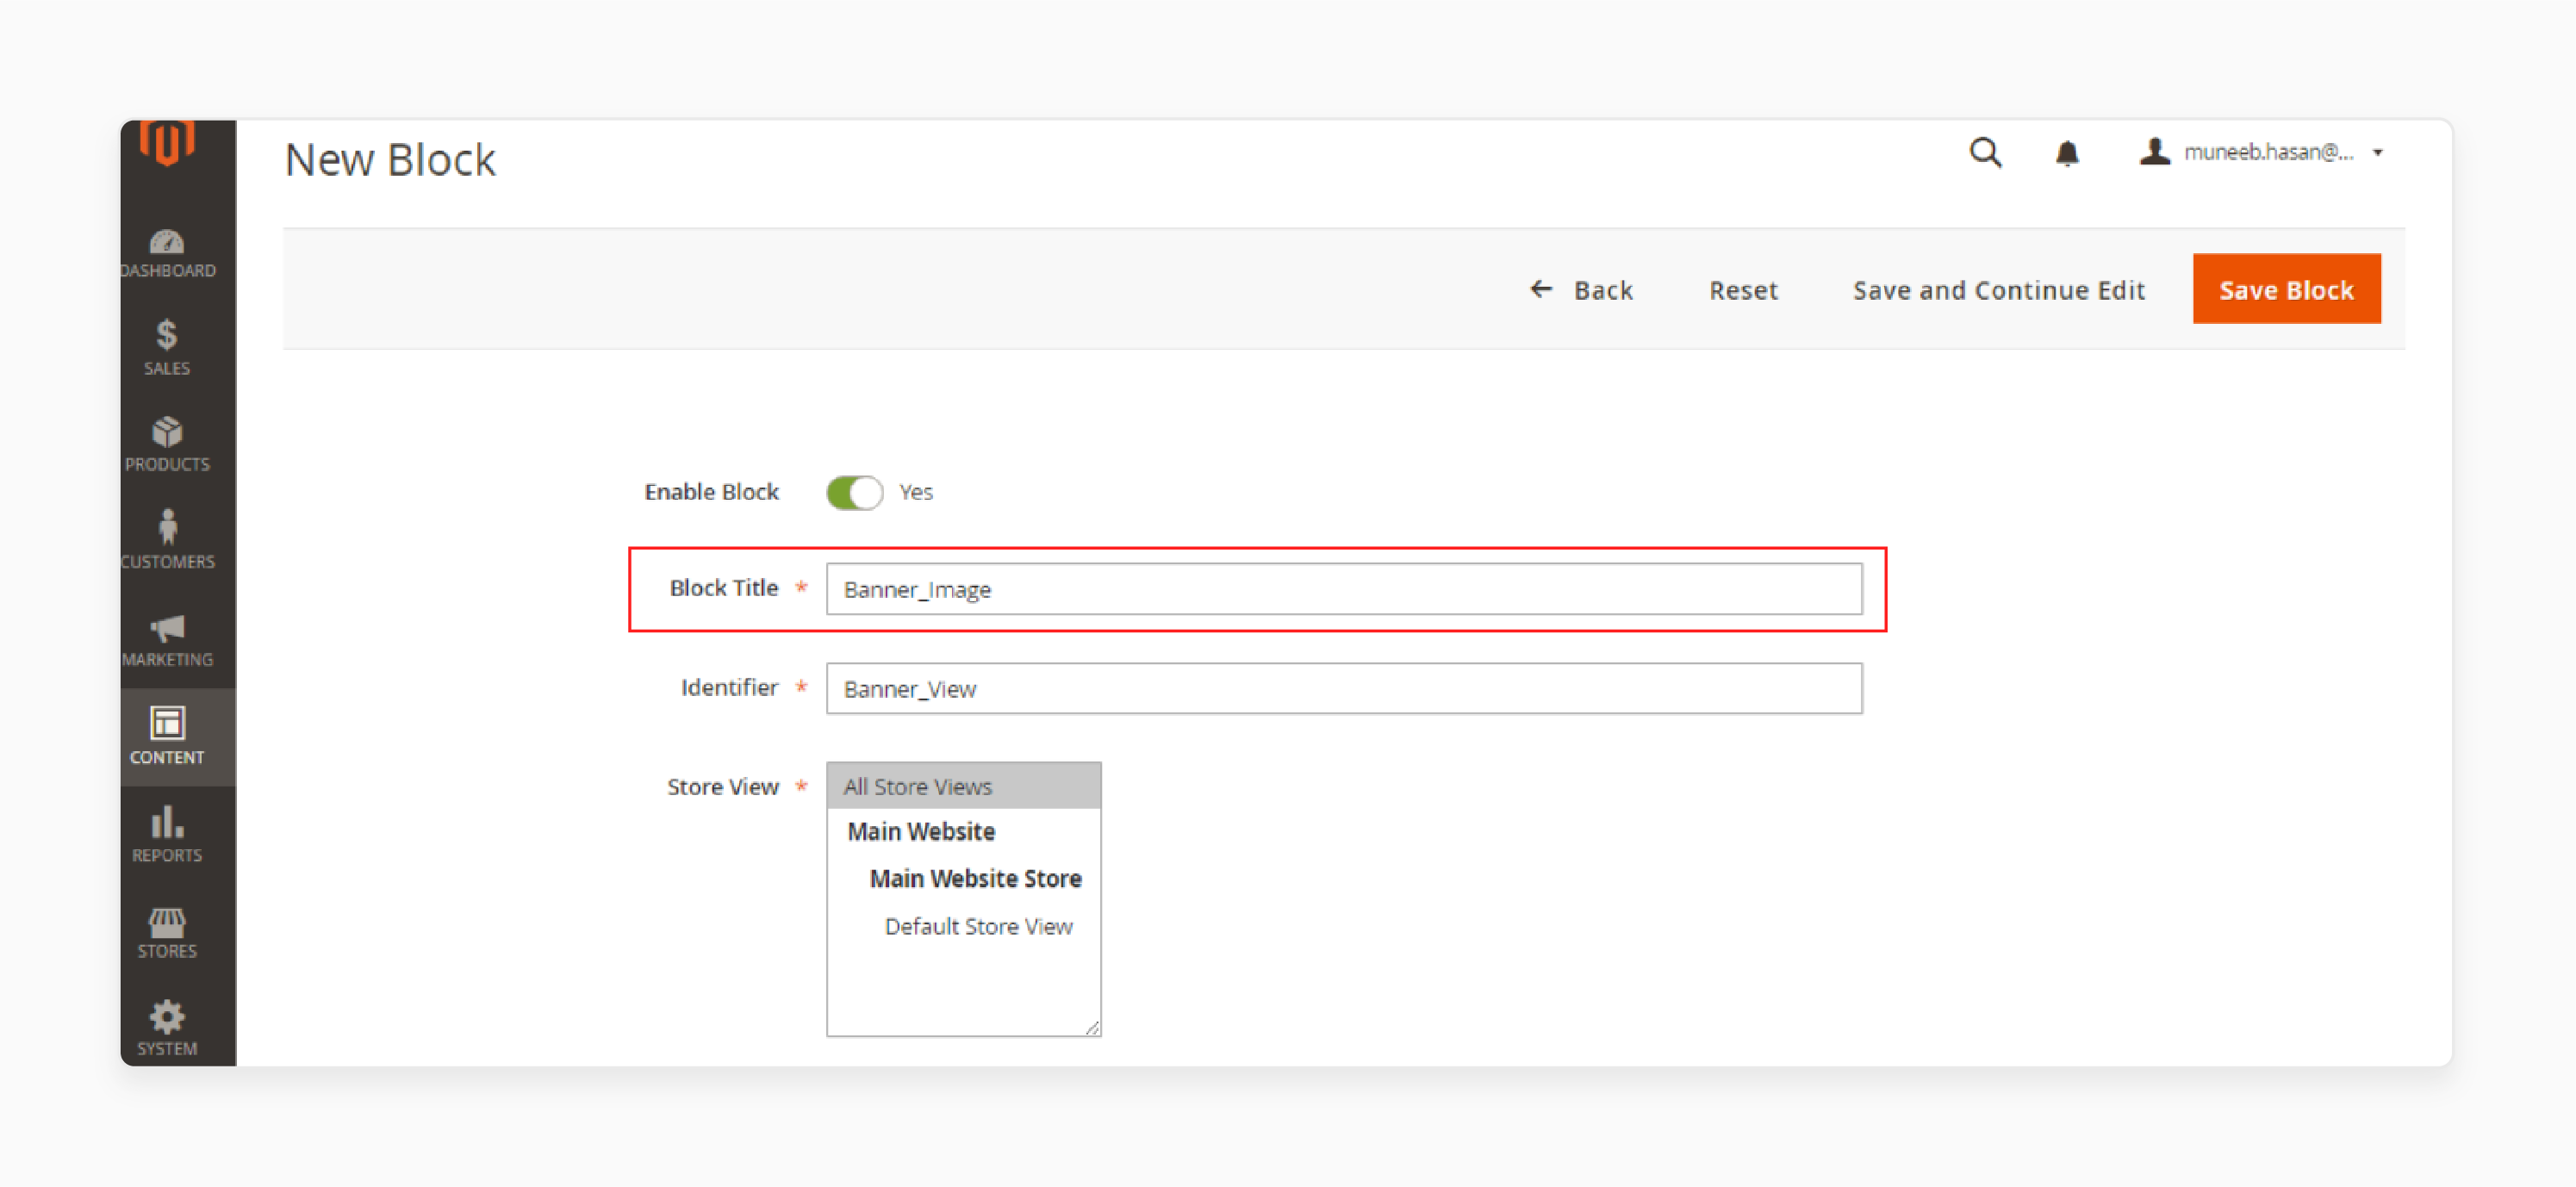2576x1187 pixels.
Task: Select Default Store View option
Action: pyautogui.click(x=977, y=926)
